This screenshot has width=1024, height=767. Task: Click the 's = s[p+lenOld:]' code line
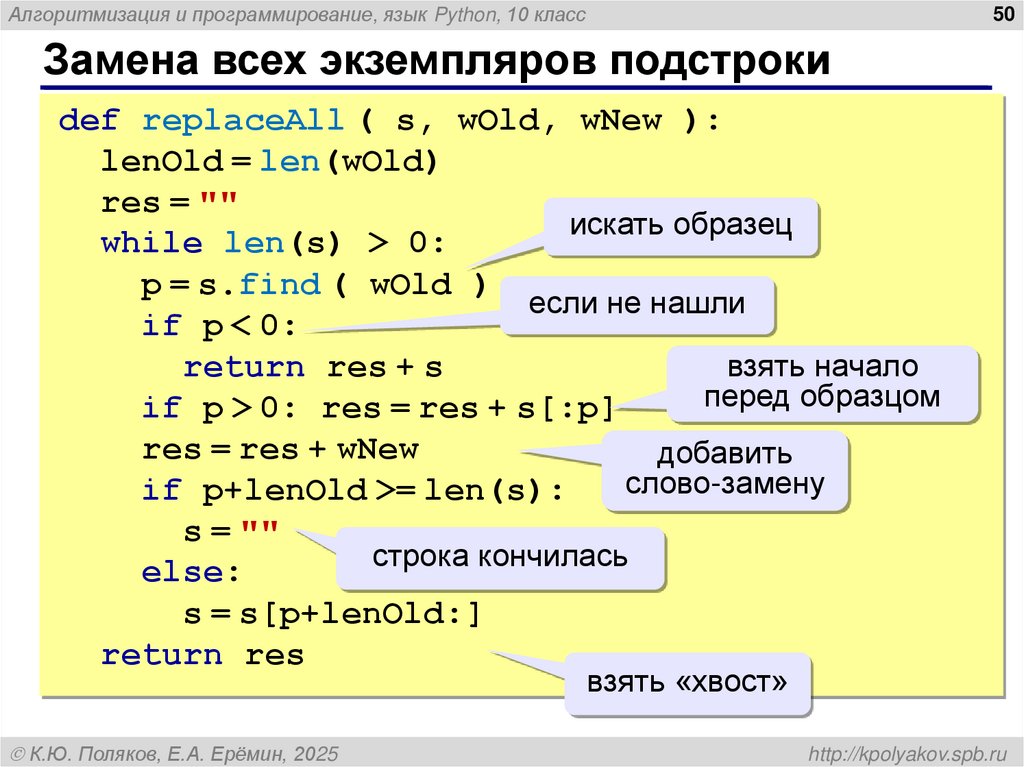click(332, 615)
